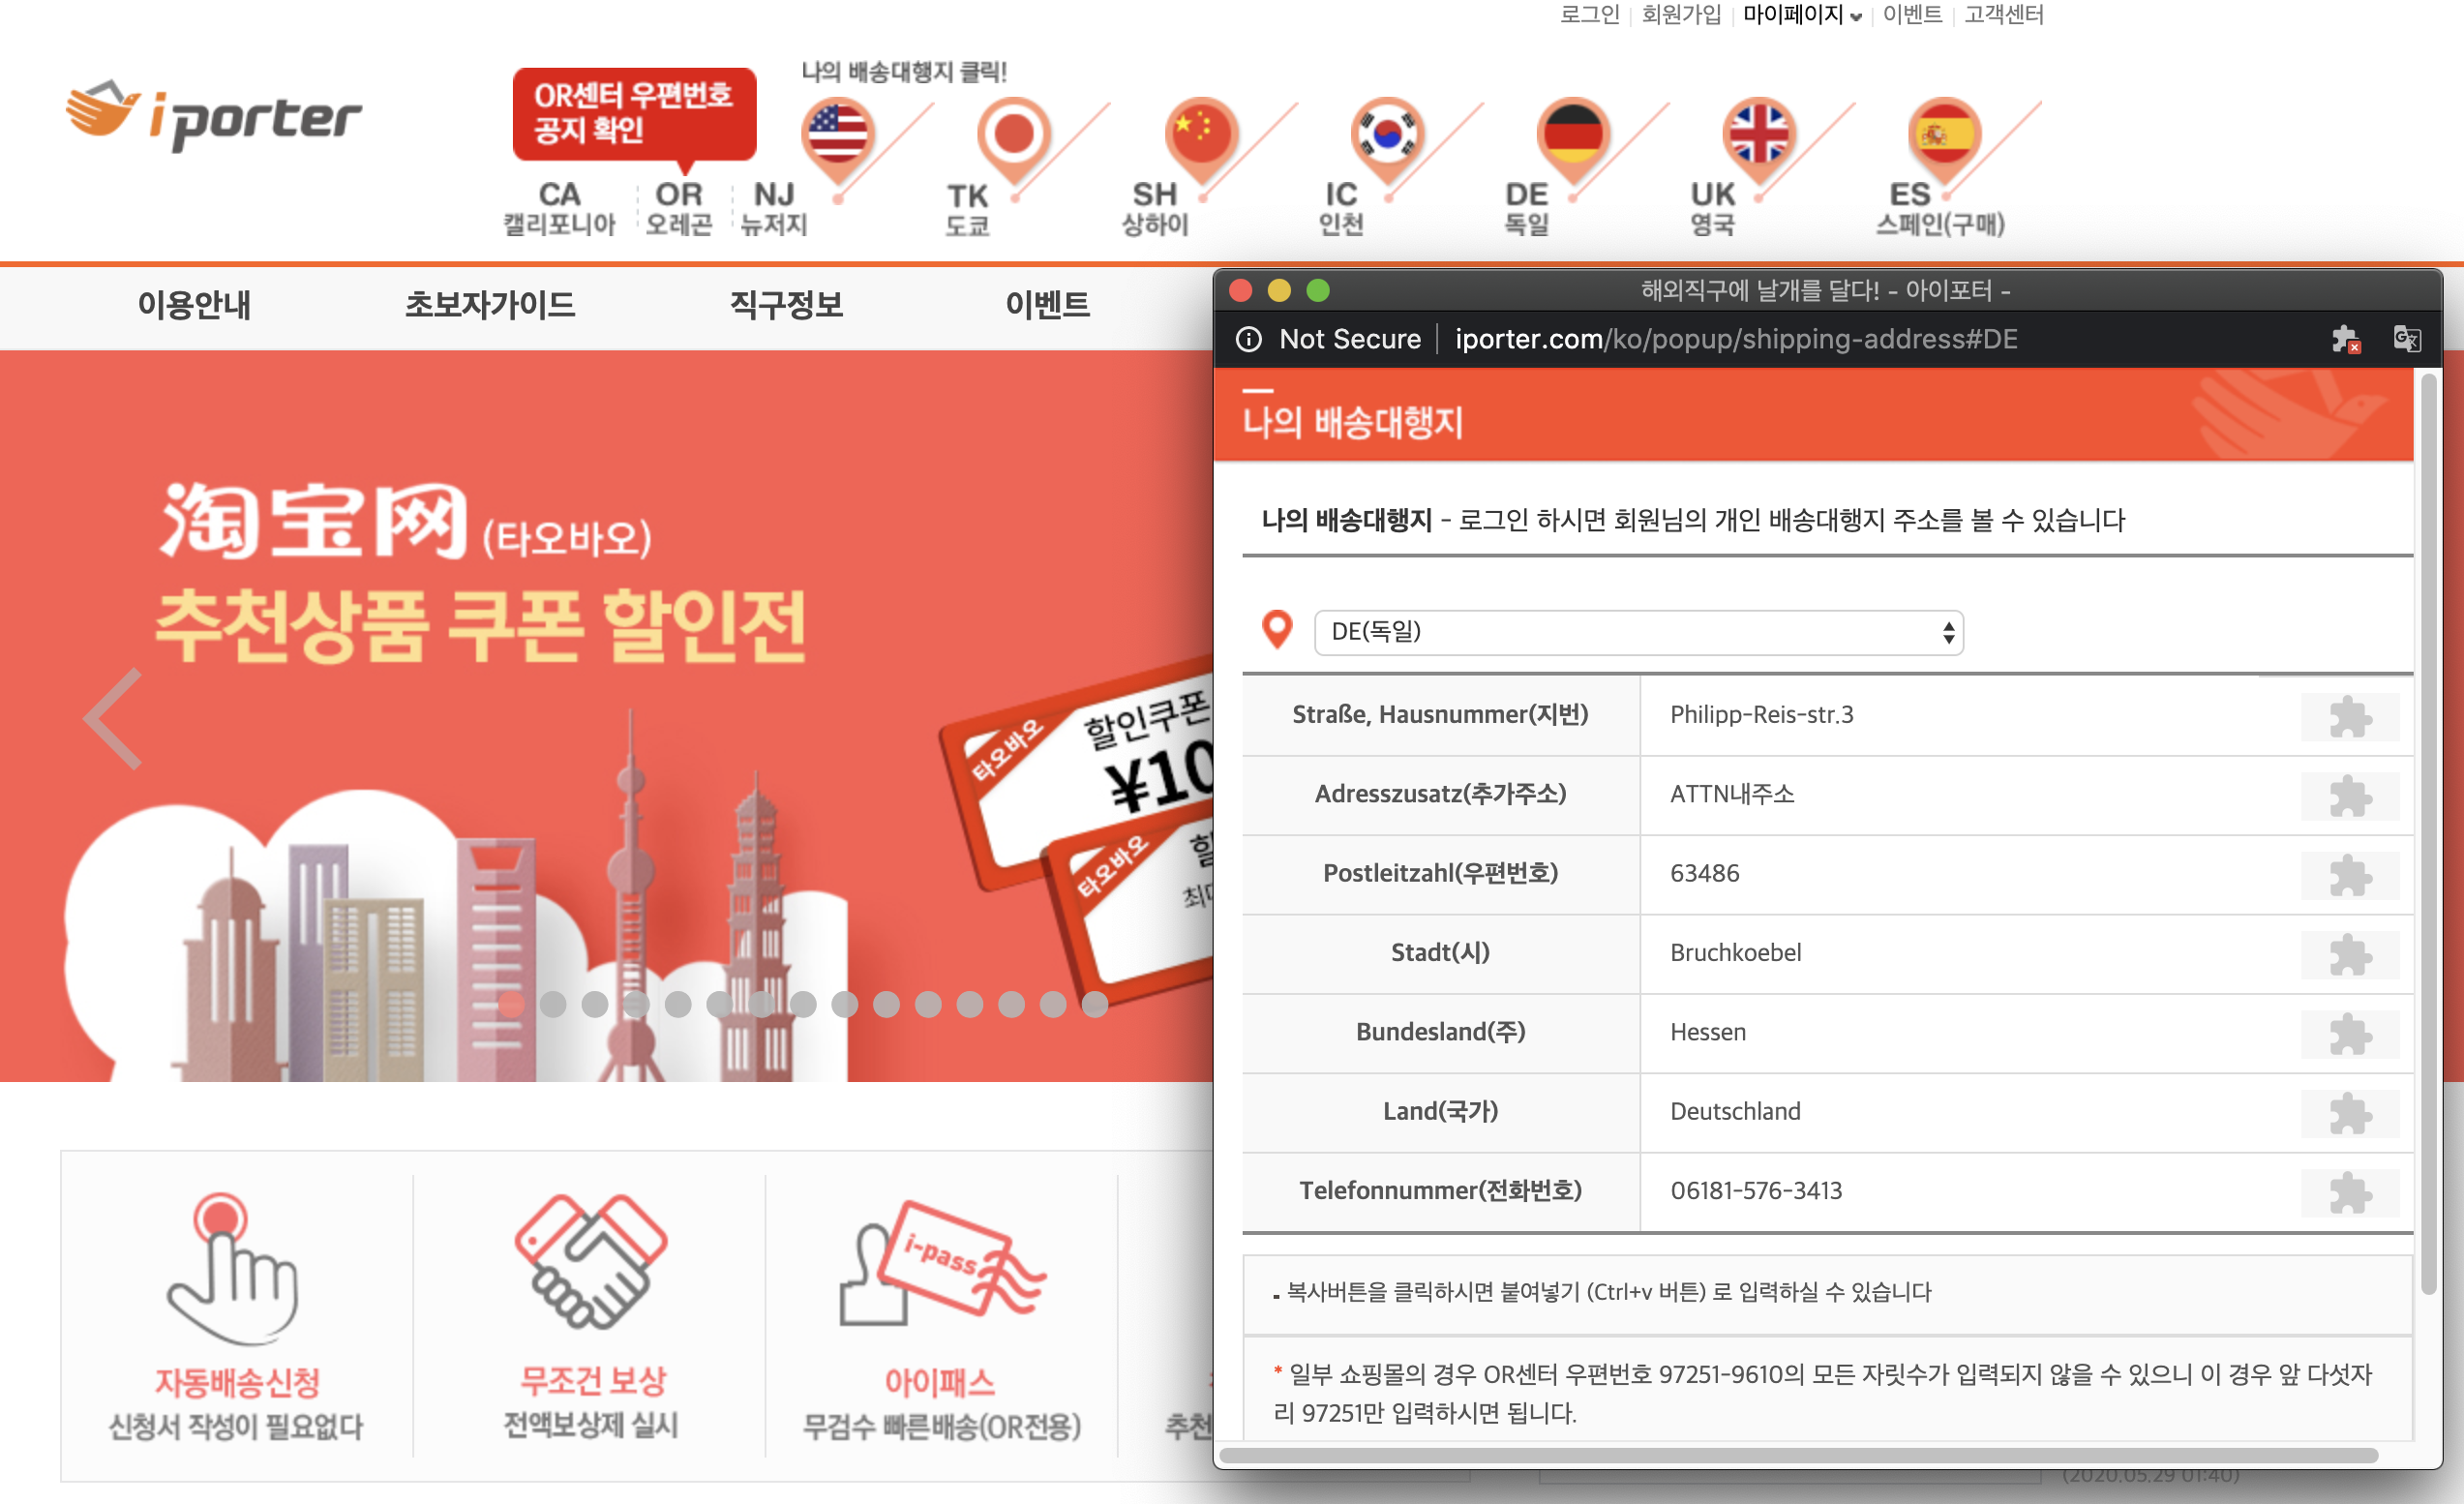The width and height of the screenshot is (2464, 1504).
Task: Open the 초보자가이드 menu
Action: point(489,305)
